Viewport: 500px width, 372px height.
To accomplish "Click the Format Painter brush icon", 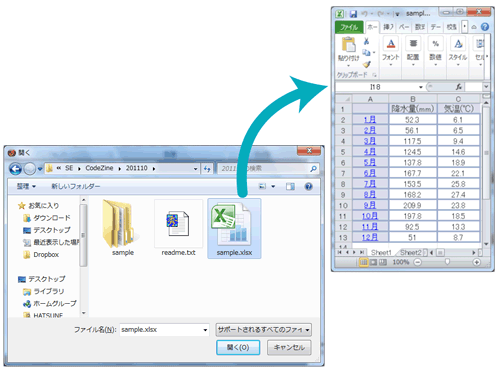I will (367, 64).
